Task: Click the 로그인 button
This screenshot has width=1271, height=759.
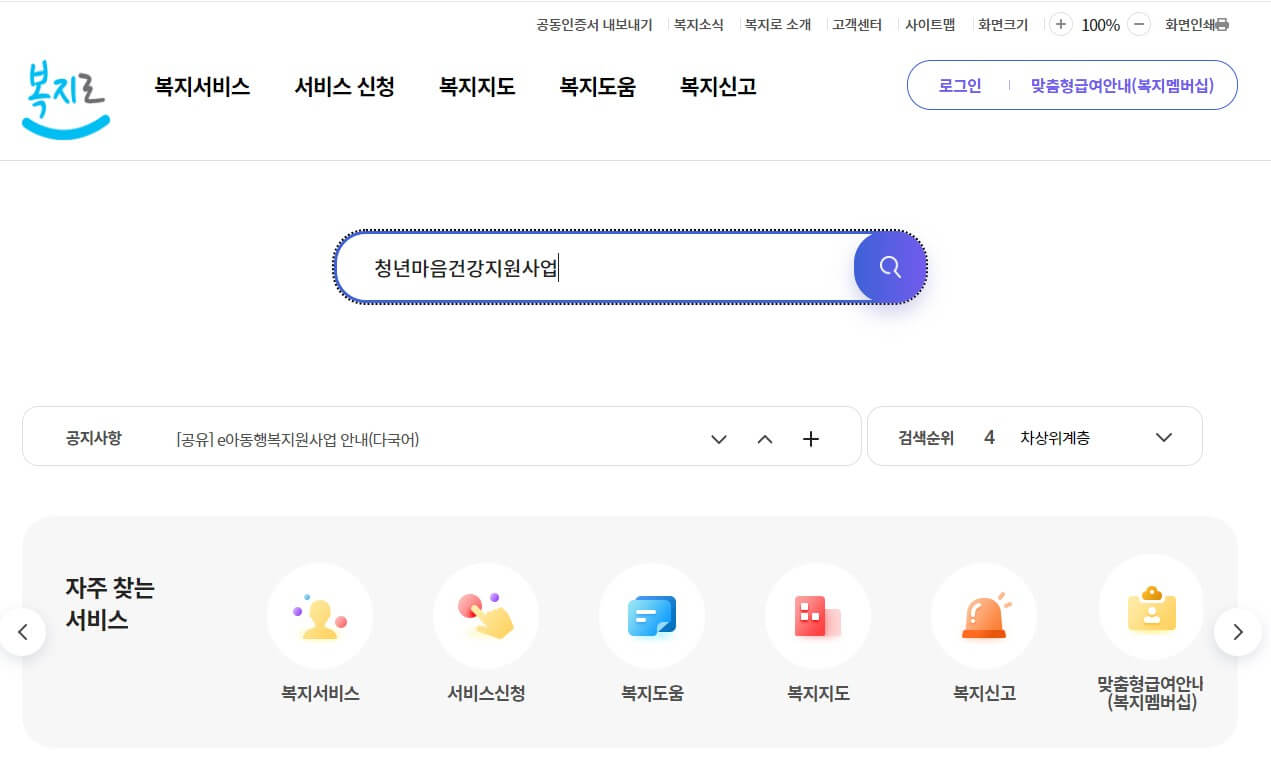Action: pos(957,85)
